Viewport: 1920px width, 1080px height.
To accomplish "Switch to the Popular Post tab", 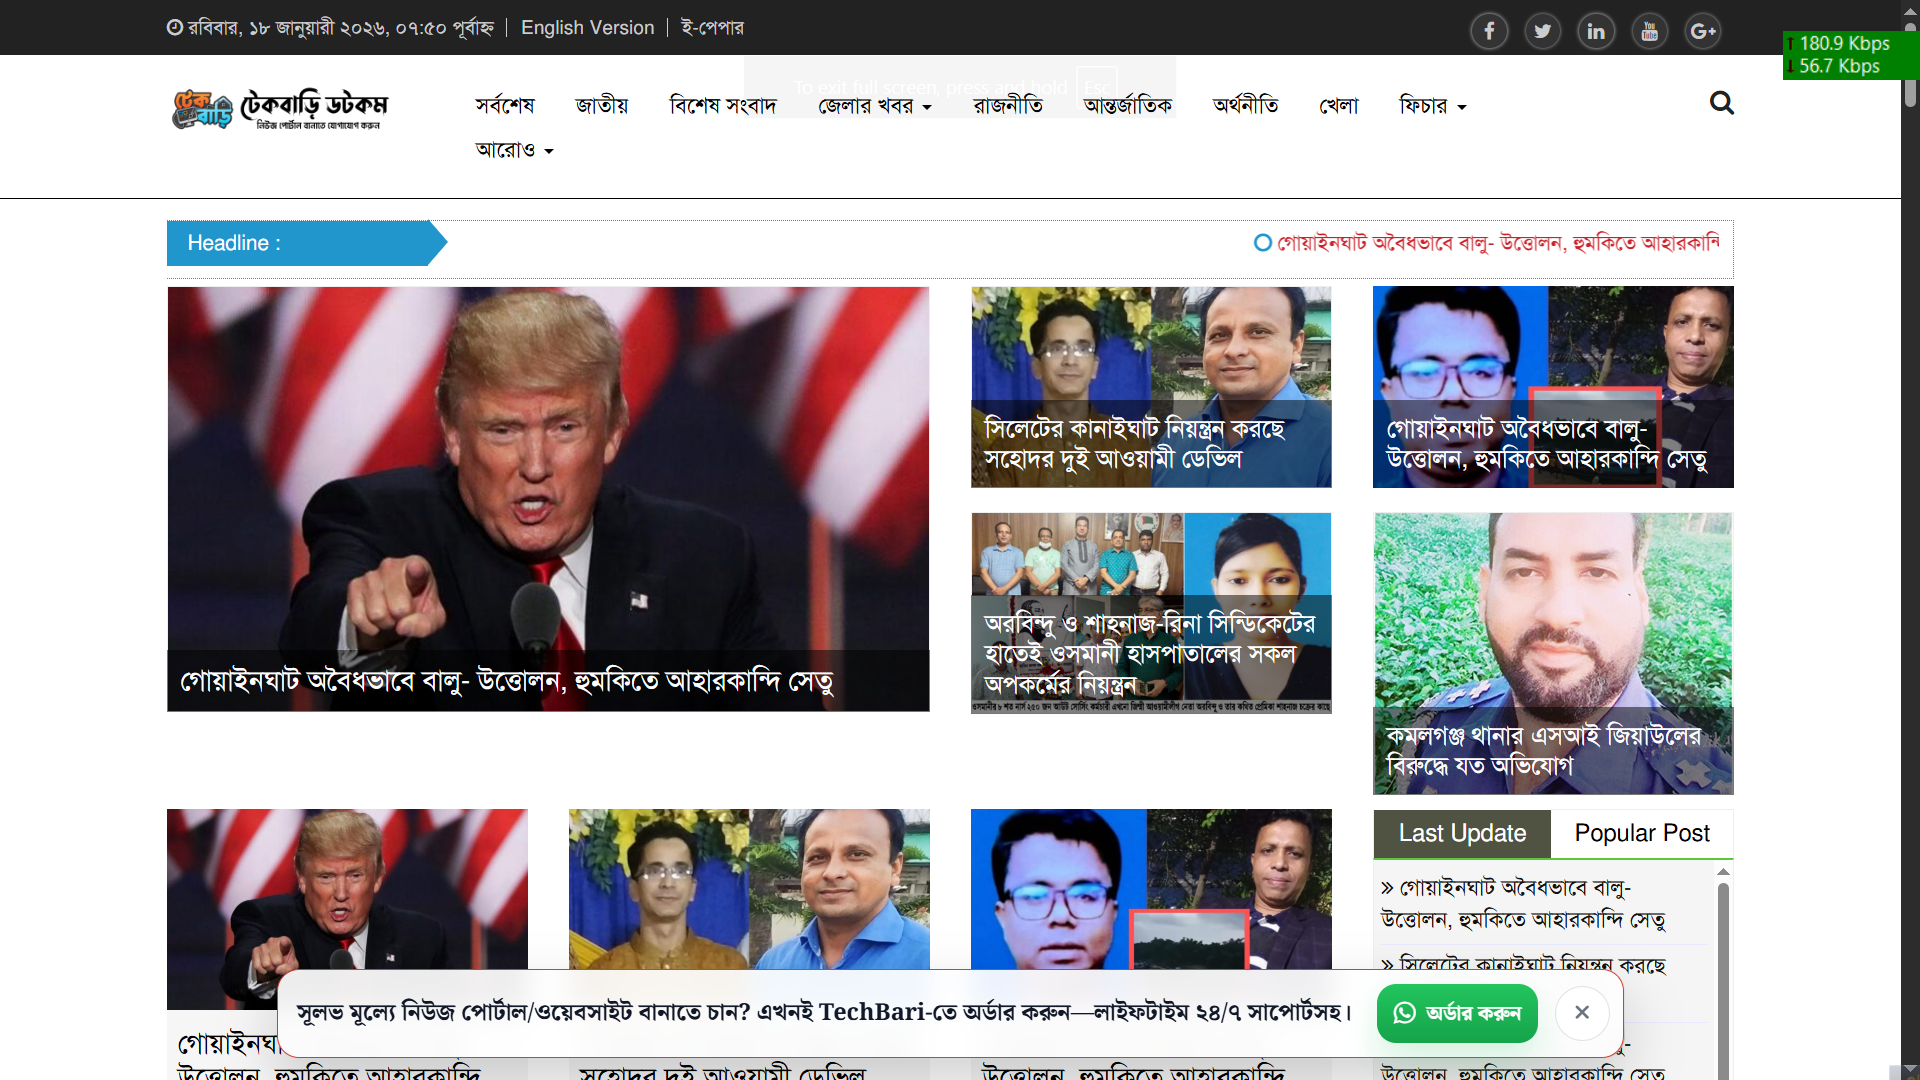I will (1641, 833).
